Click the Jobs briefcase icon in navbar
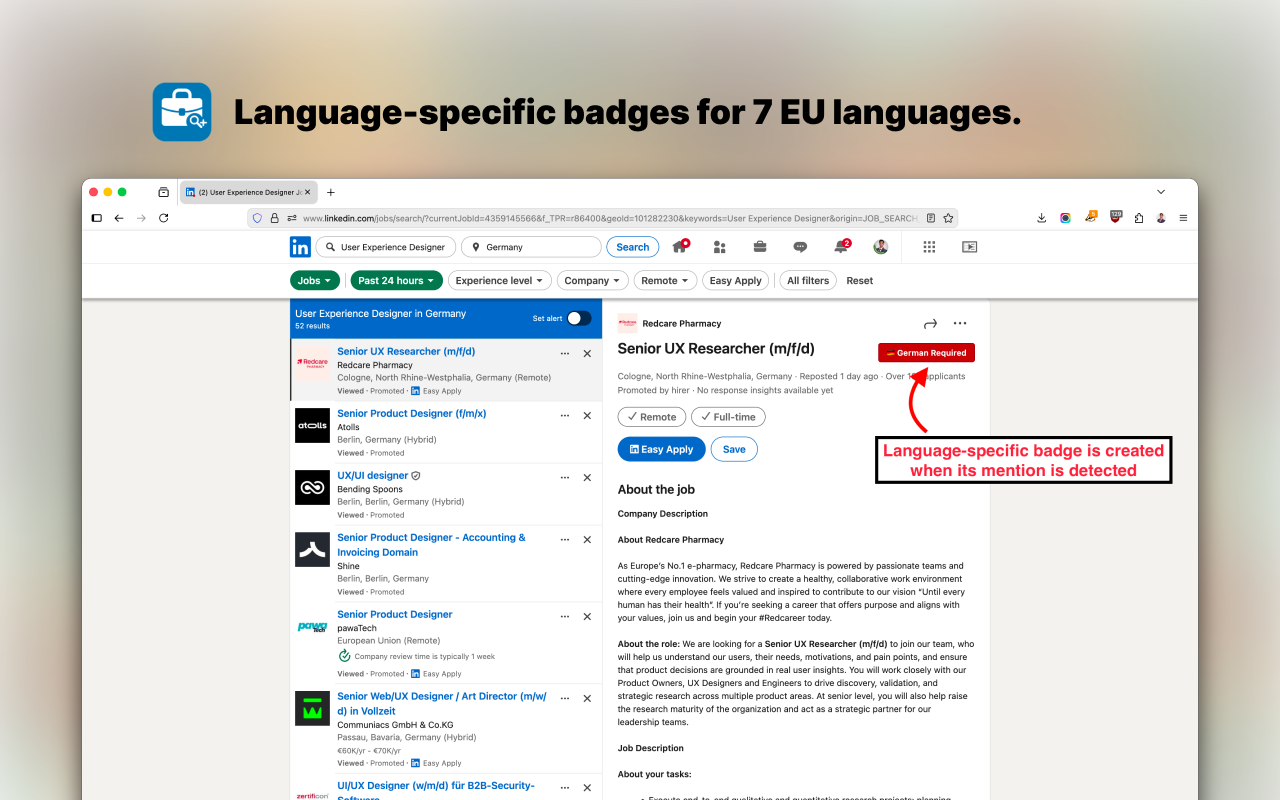 coord(760,247)
